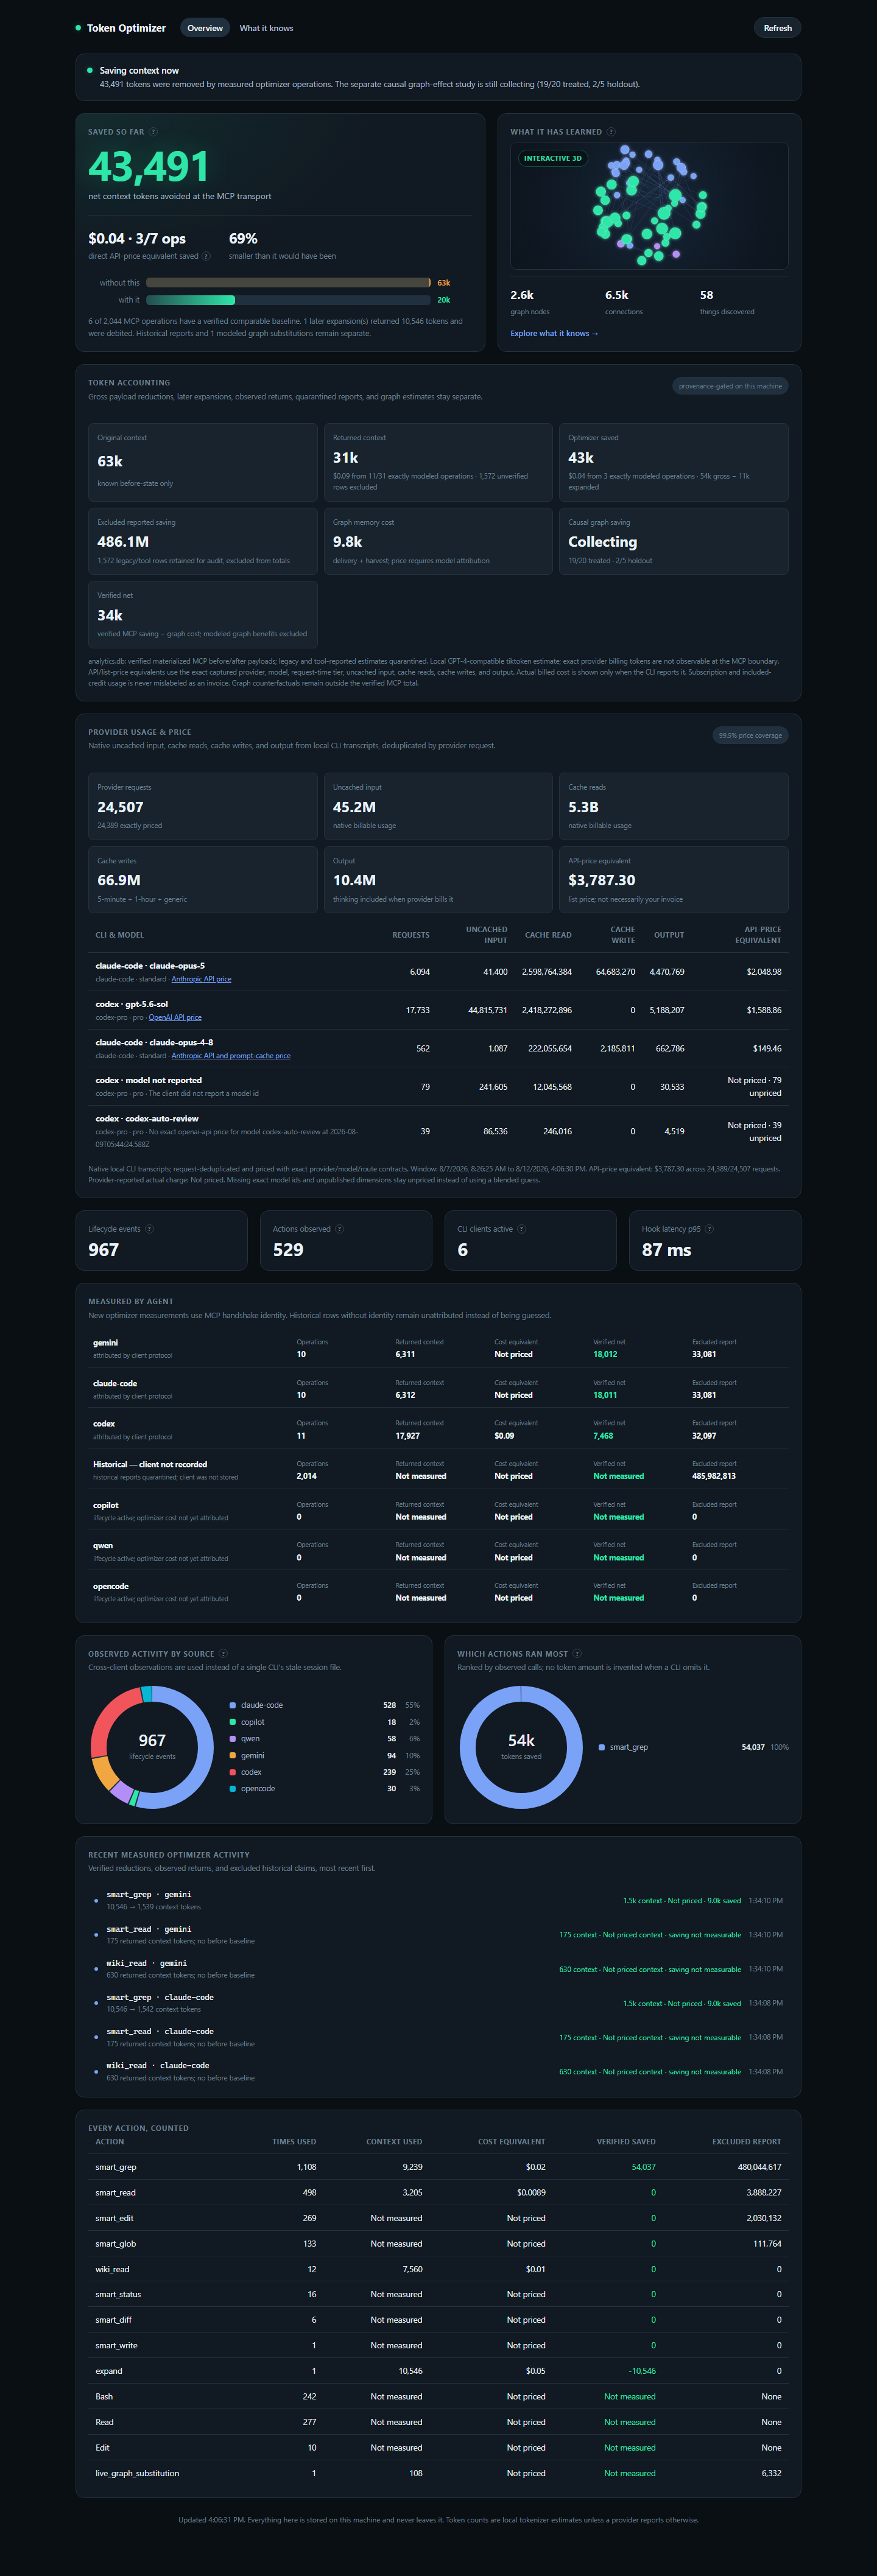This screenshot has height=2576, width=877.
Task: Click the API-price equivalent $3,787.30 card
Action: coord(673,879)
